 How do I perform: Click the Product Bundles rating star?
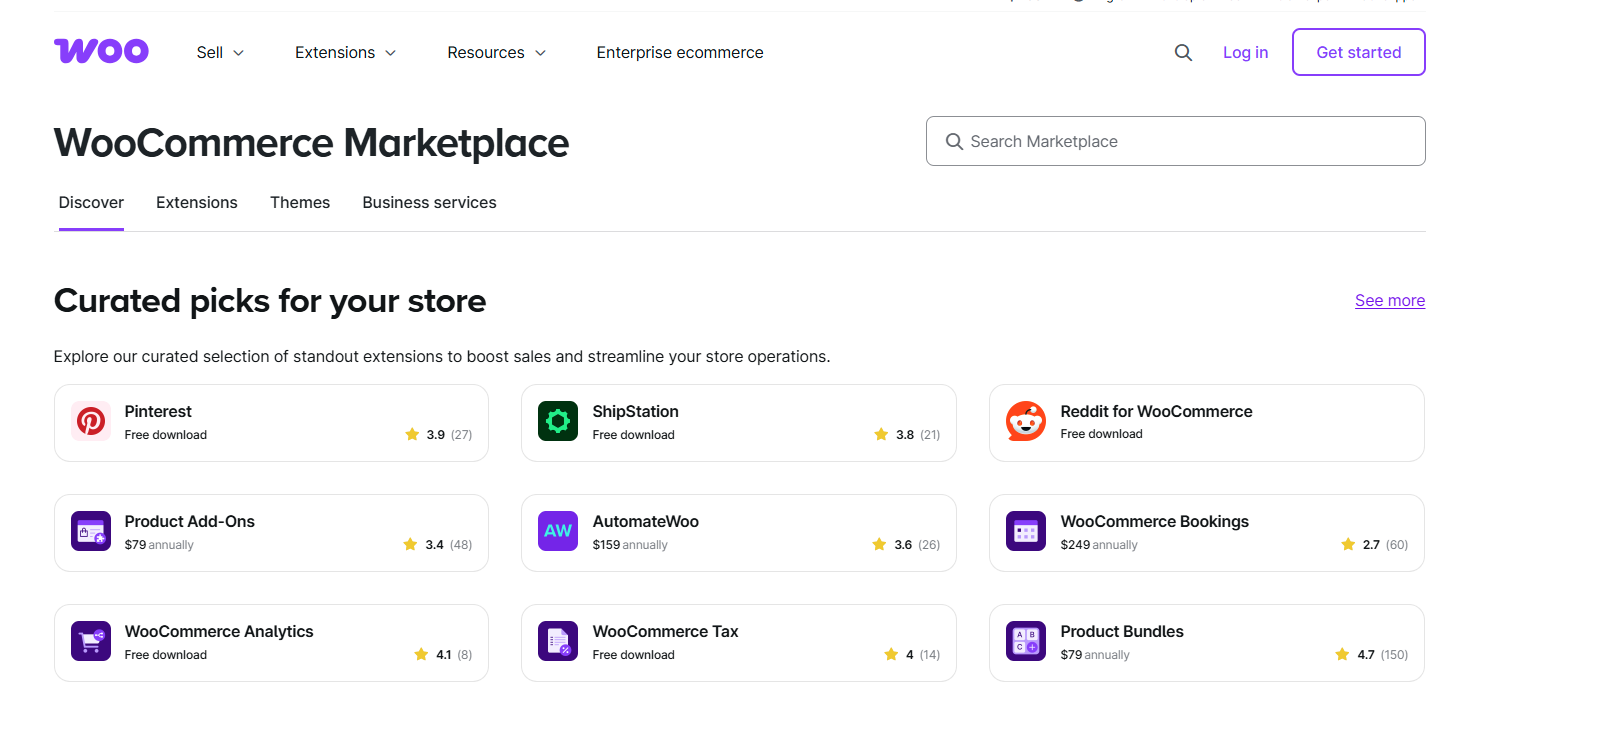(x=1342, y=654)
